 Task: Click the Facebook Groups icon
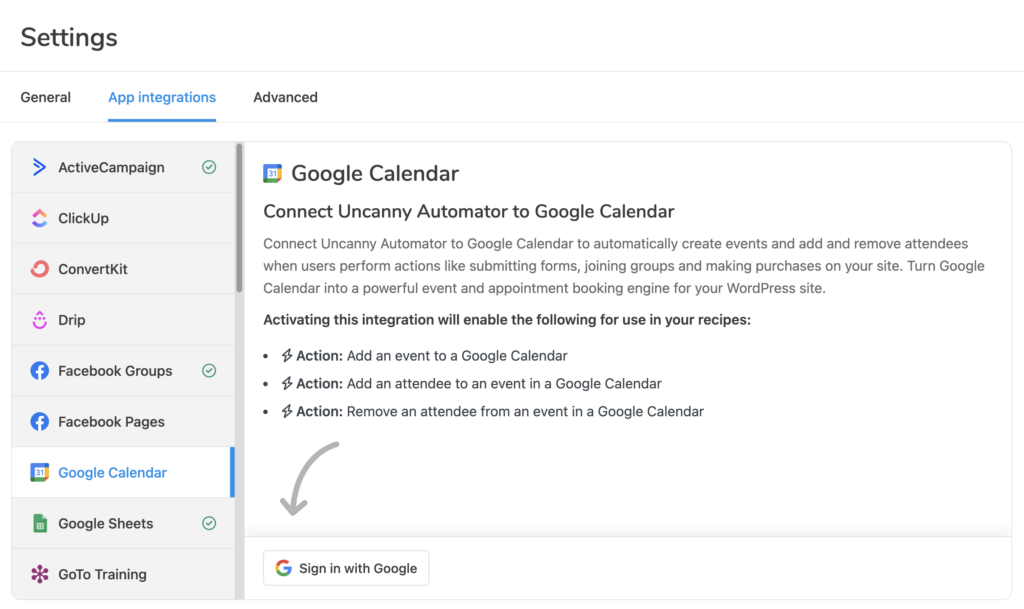tap(38, 370)
